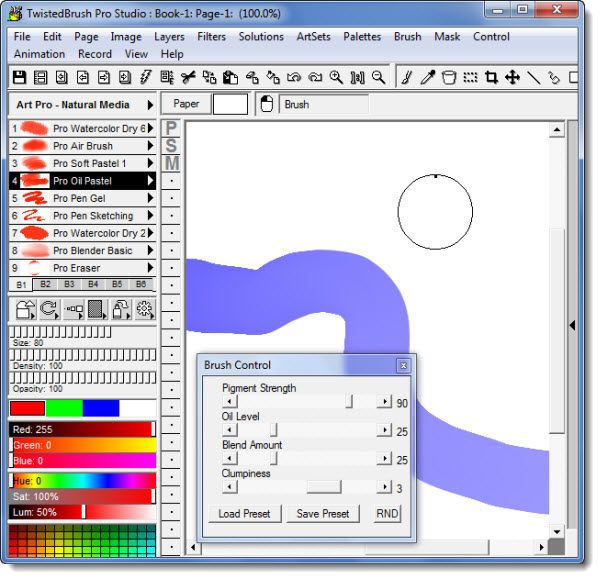Screen dimensions: 600x579
Task: Switch to the B5 brush bank tab
Action: (x=117, y=284)
